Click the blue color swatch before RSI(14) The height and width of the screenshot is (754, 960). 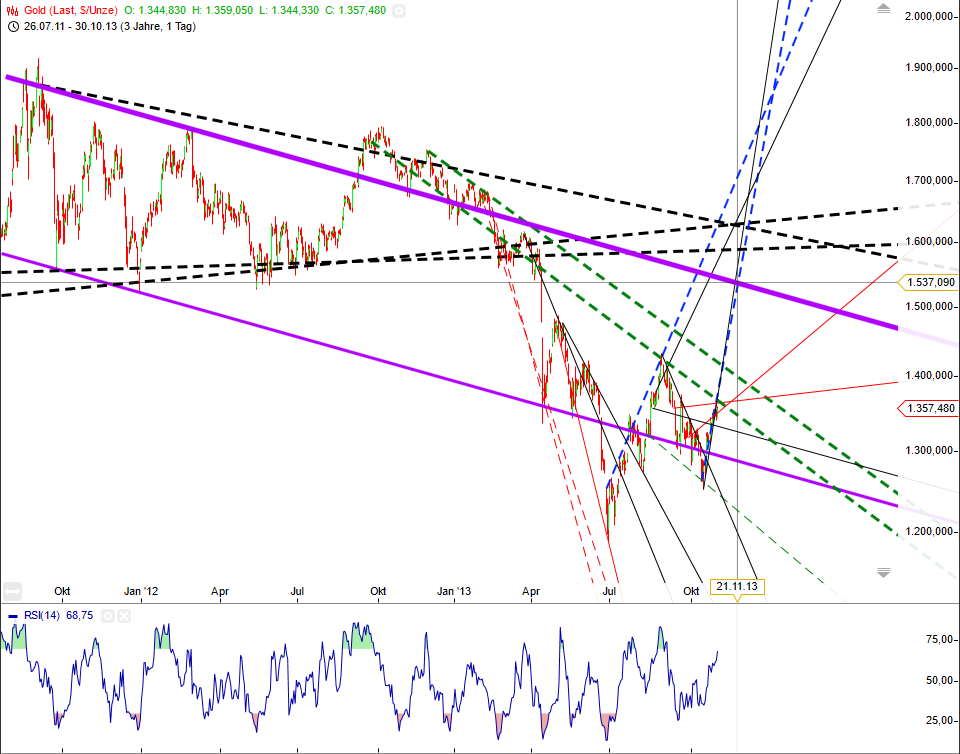pyautogui.click(x=13, y=615)
